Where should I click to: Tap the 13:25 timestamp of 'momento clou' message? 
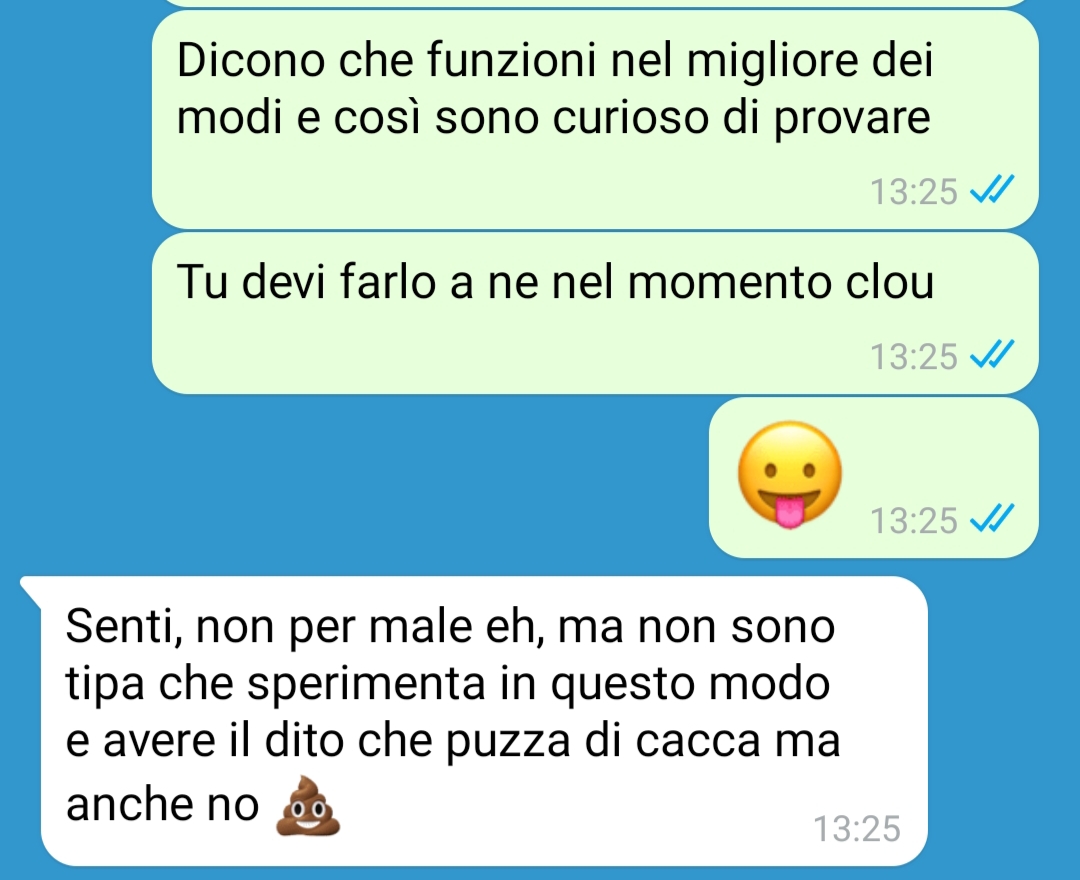913,357
